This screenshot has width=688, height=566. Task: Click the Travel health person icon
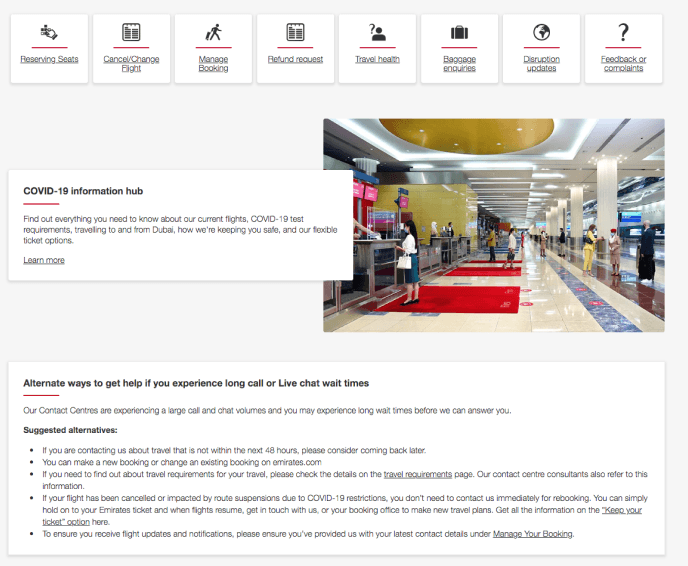(377, 32)
